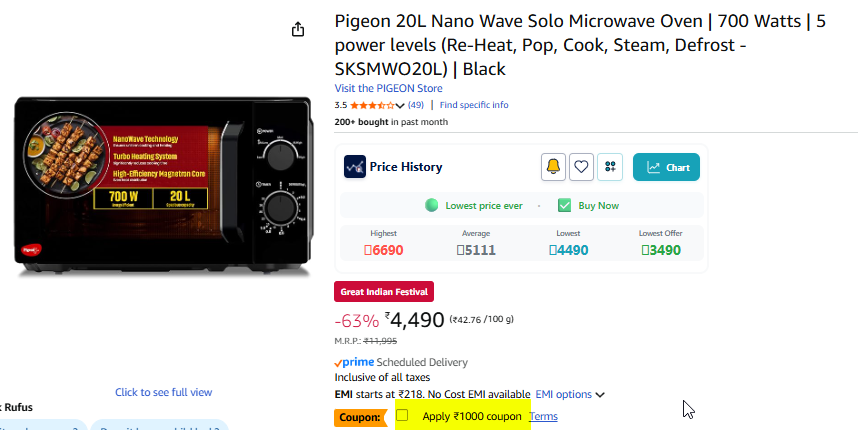Click the Great Indian Festival badge
Viewport: 858px width, 430px height.
pyautogui.click(x=383, y=292)
